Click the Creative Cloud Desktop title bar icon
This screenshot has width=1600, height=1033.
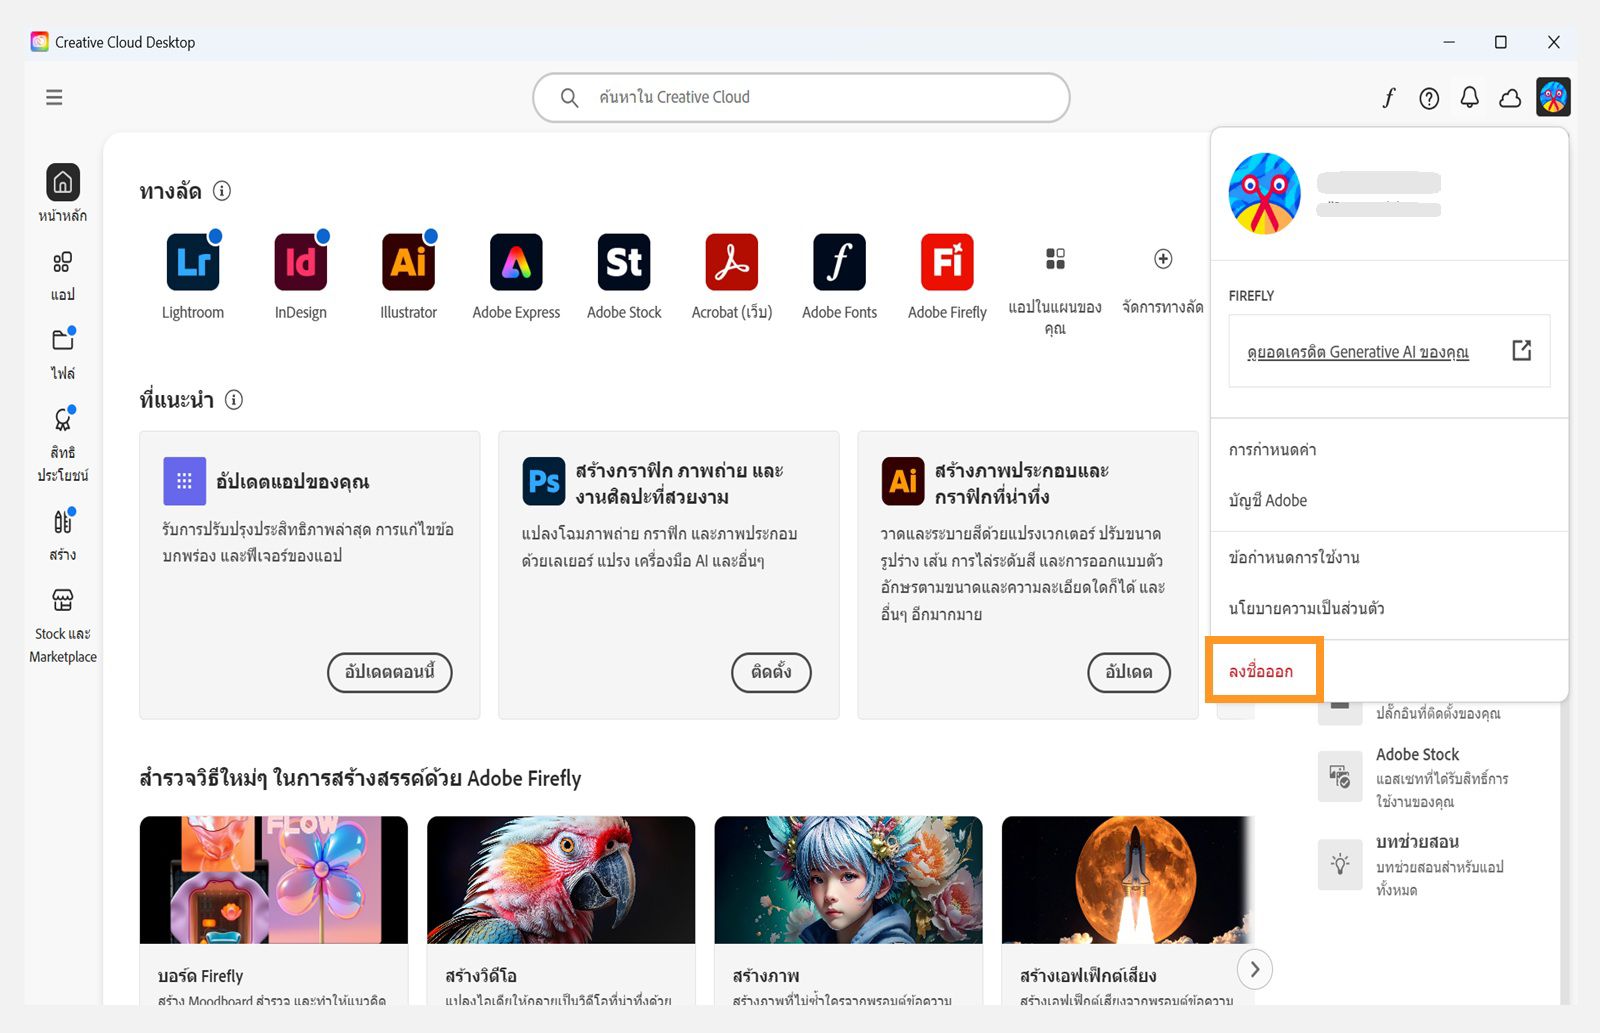(39, 42)
